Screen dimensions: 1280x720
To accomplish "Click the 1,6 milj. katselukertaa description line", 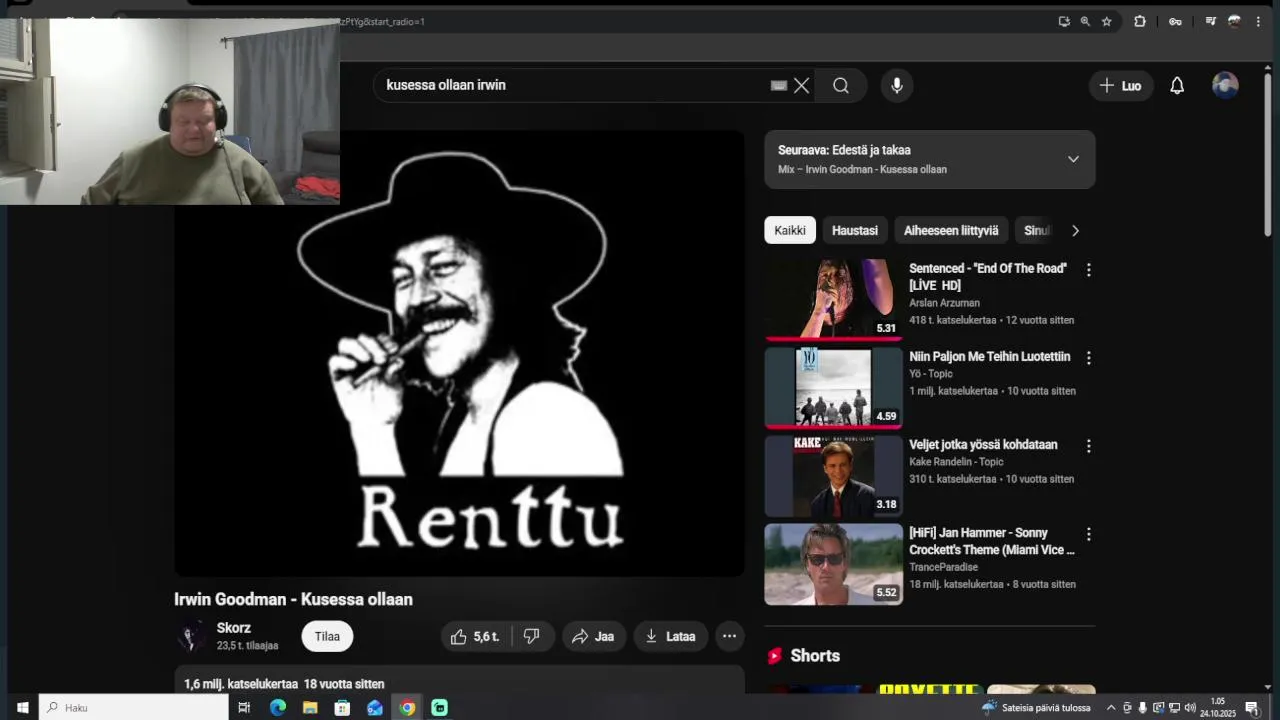I will point(284,684).
